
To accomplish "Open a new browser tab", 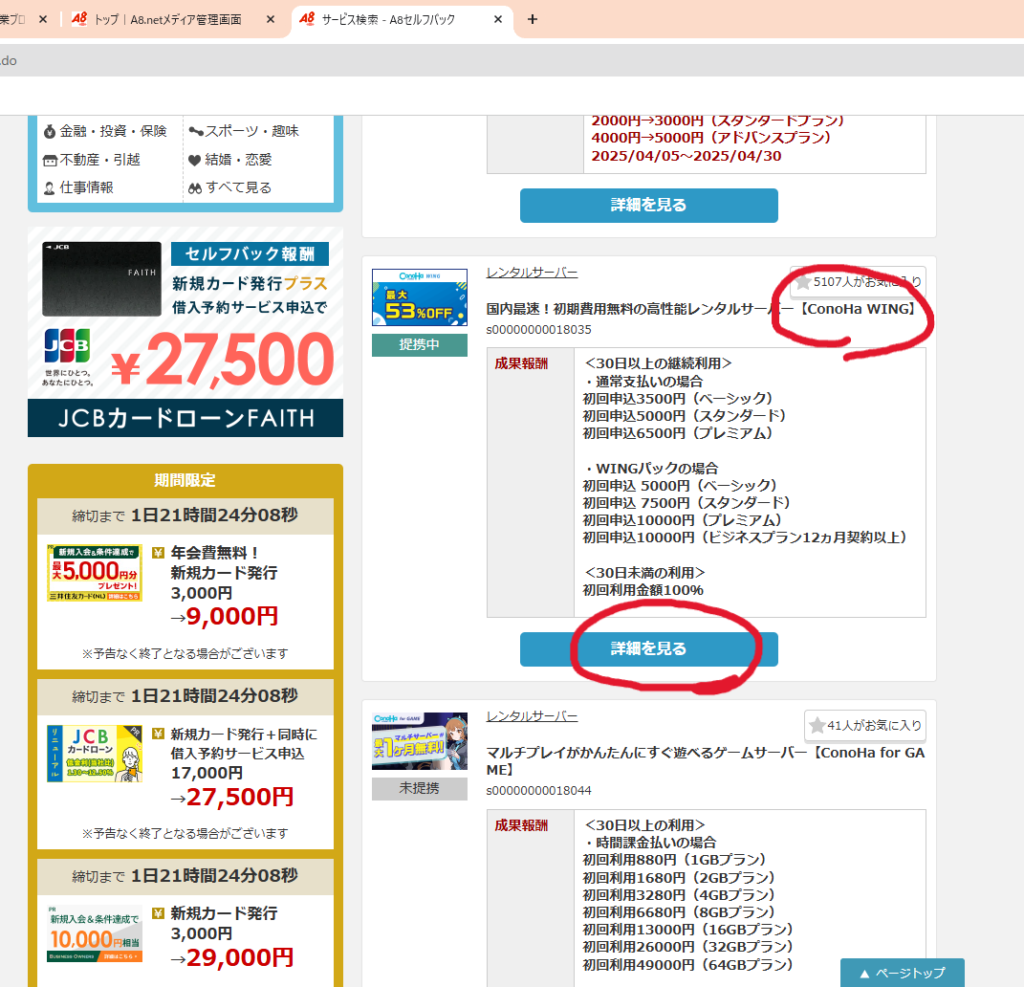I will coord(532,20).
